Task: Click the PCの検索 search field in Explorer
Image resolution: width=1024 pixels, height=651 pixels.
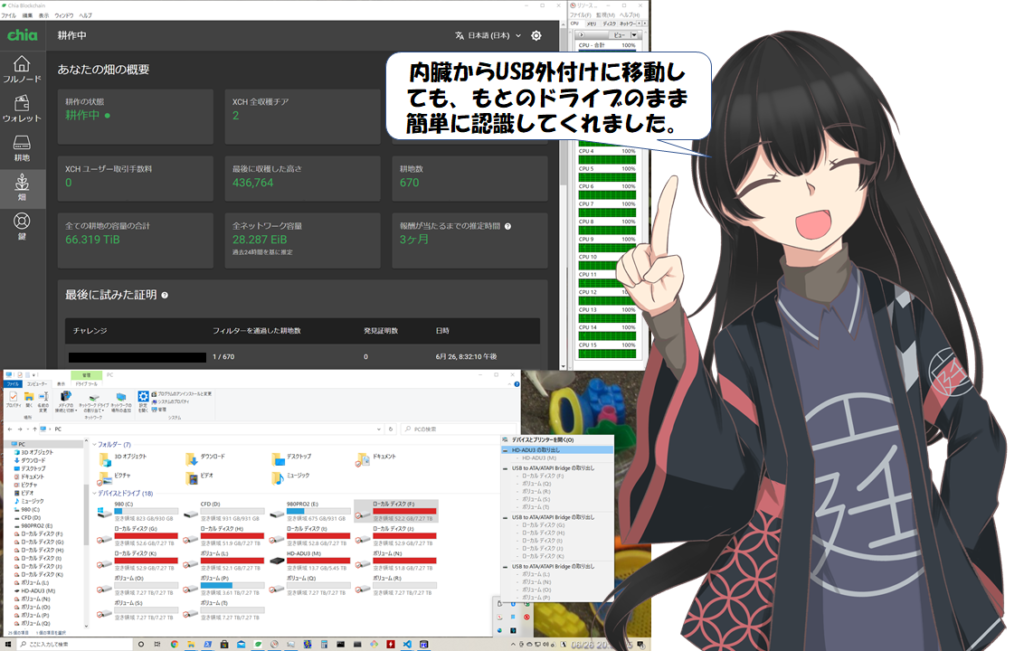Action: point(458,429)
